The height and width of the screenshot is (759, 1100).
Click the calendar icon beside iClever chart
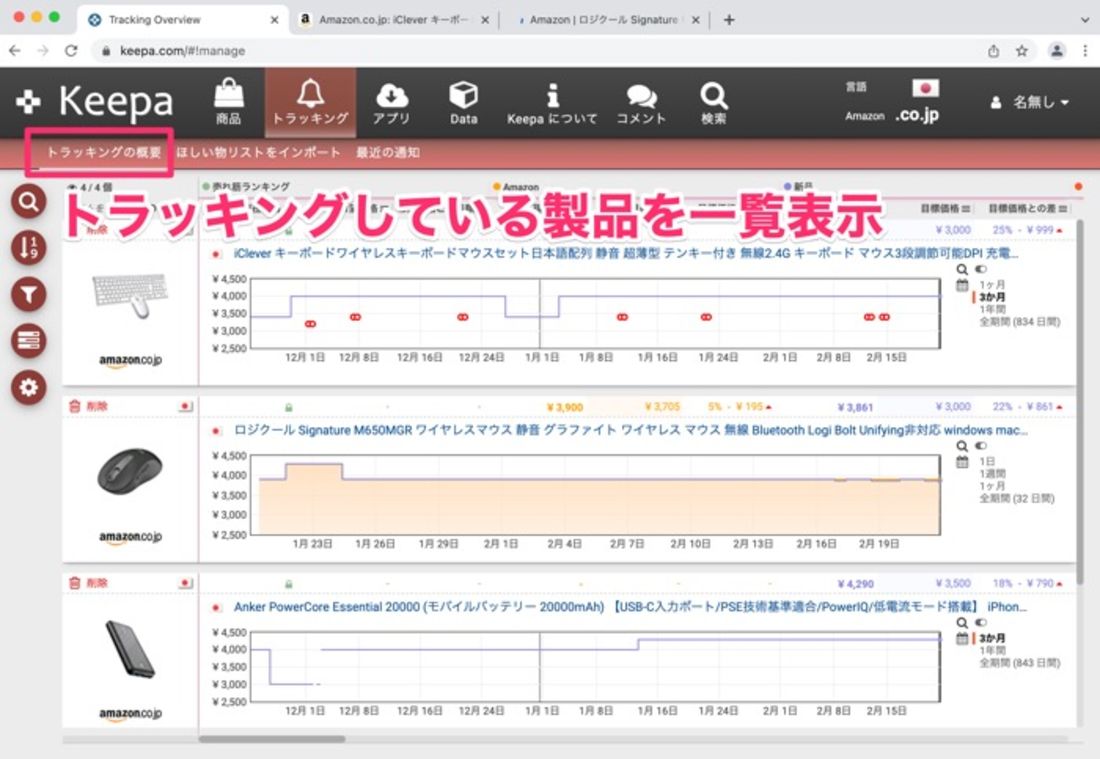(962, 286)
